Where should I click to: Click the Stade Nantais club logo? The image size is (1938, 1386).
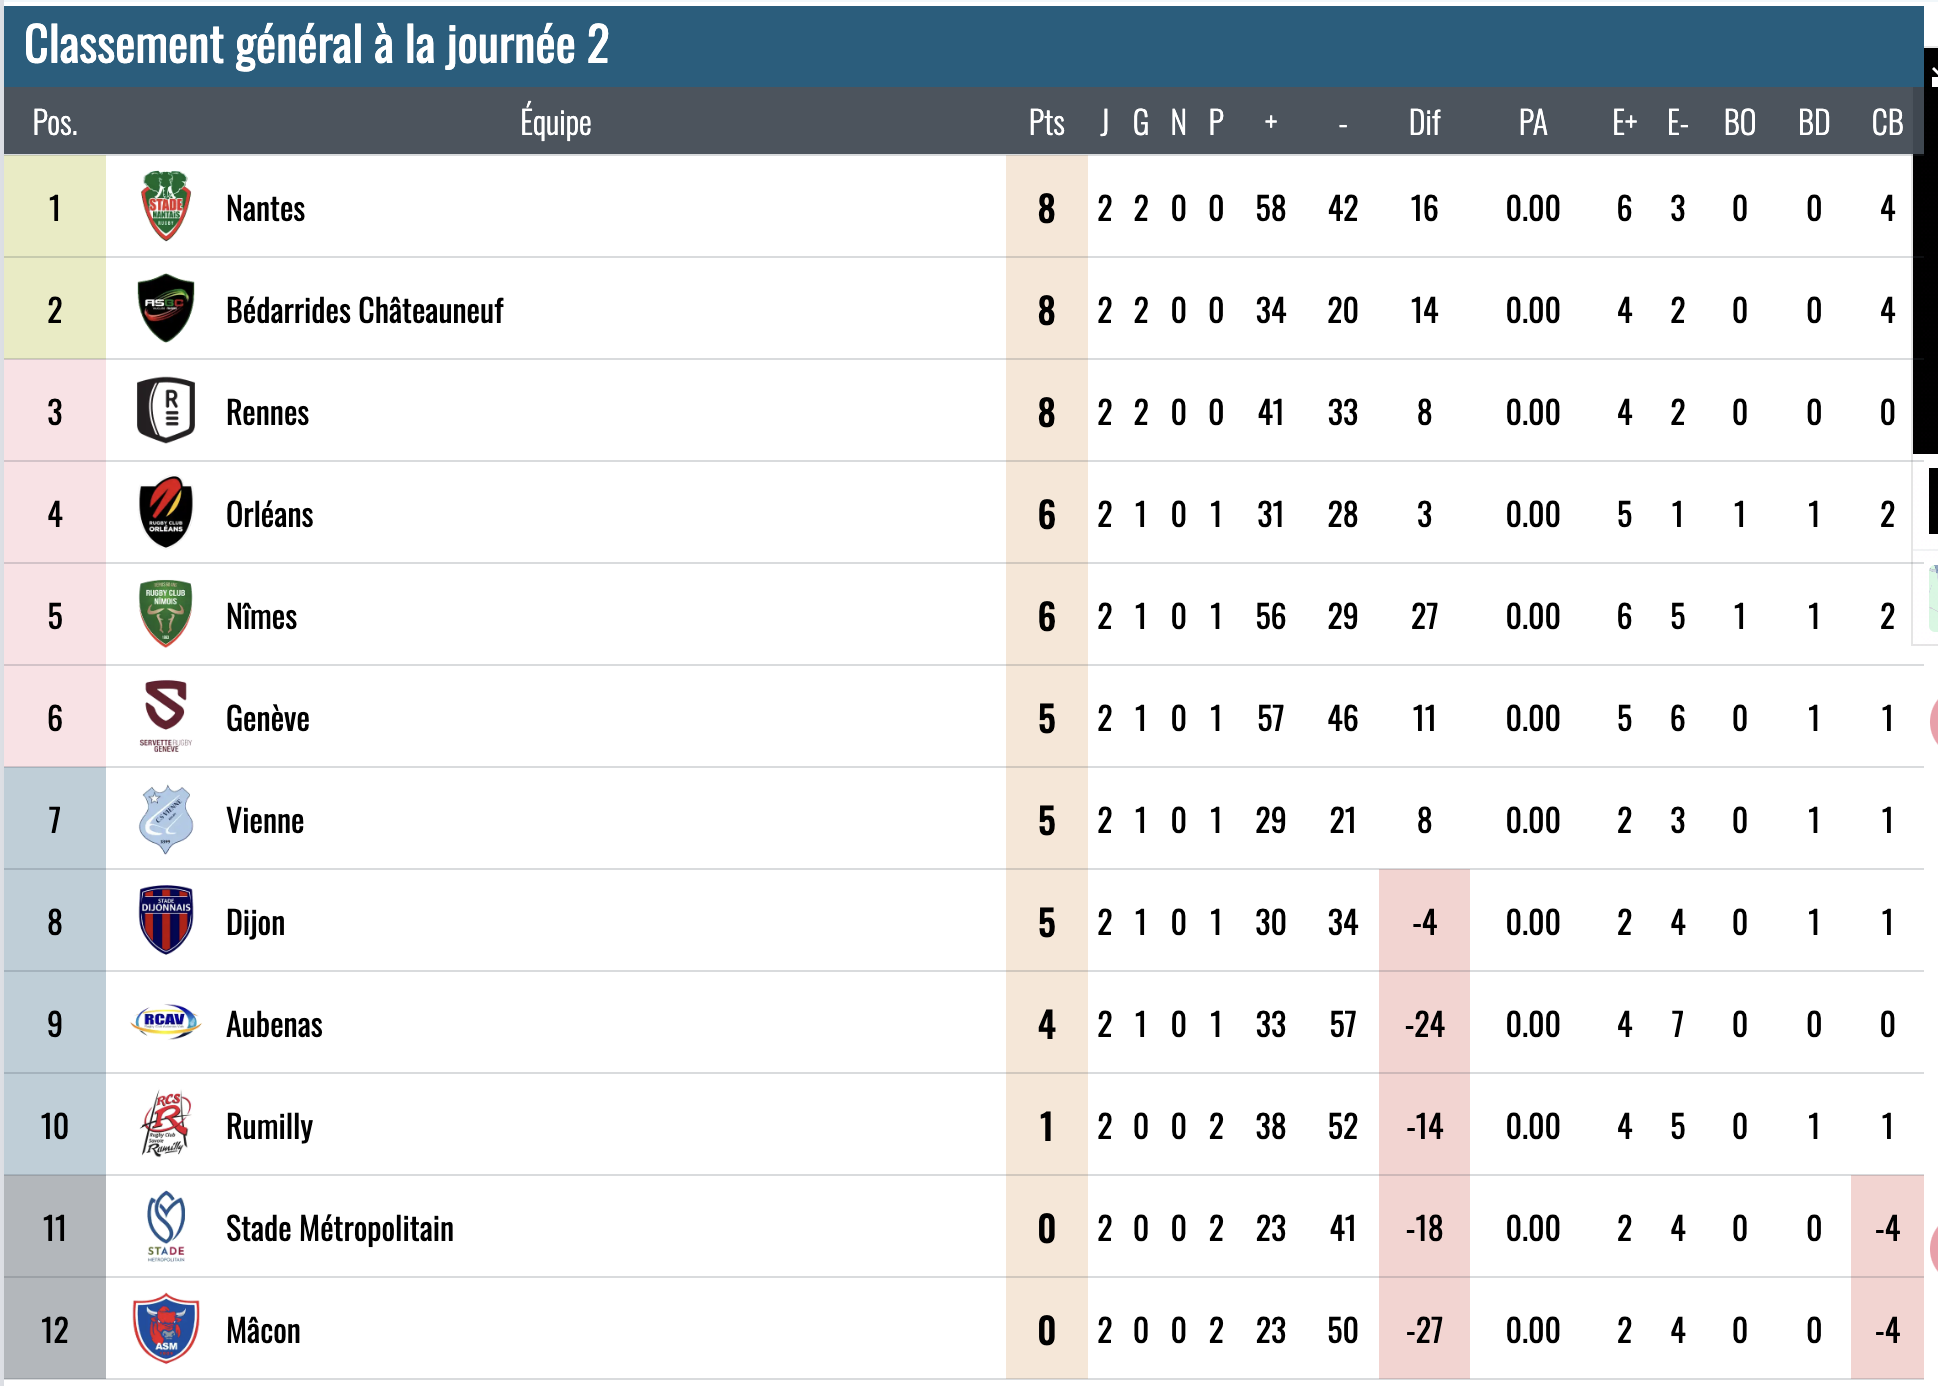click(x=166, y=207)
